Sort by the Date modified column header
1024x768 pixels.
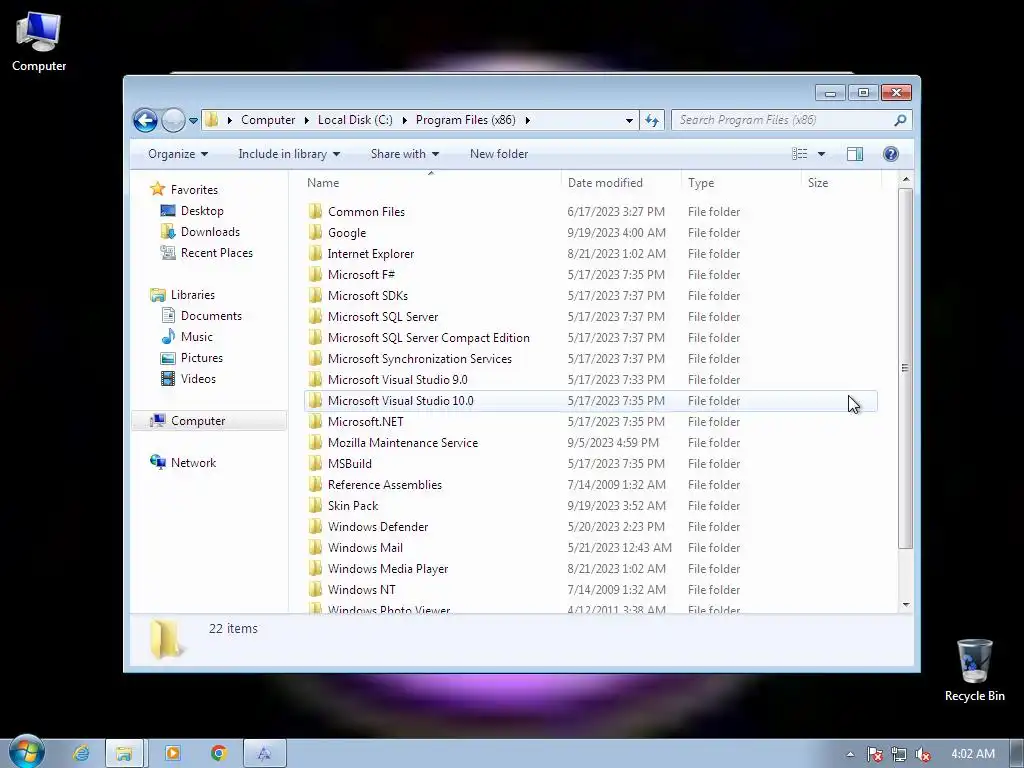[x=620, y=183]
